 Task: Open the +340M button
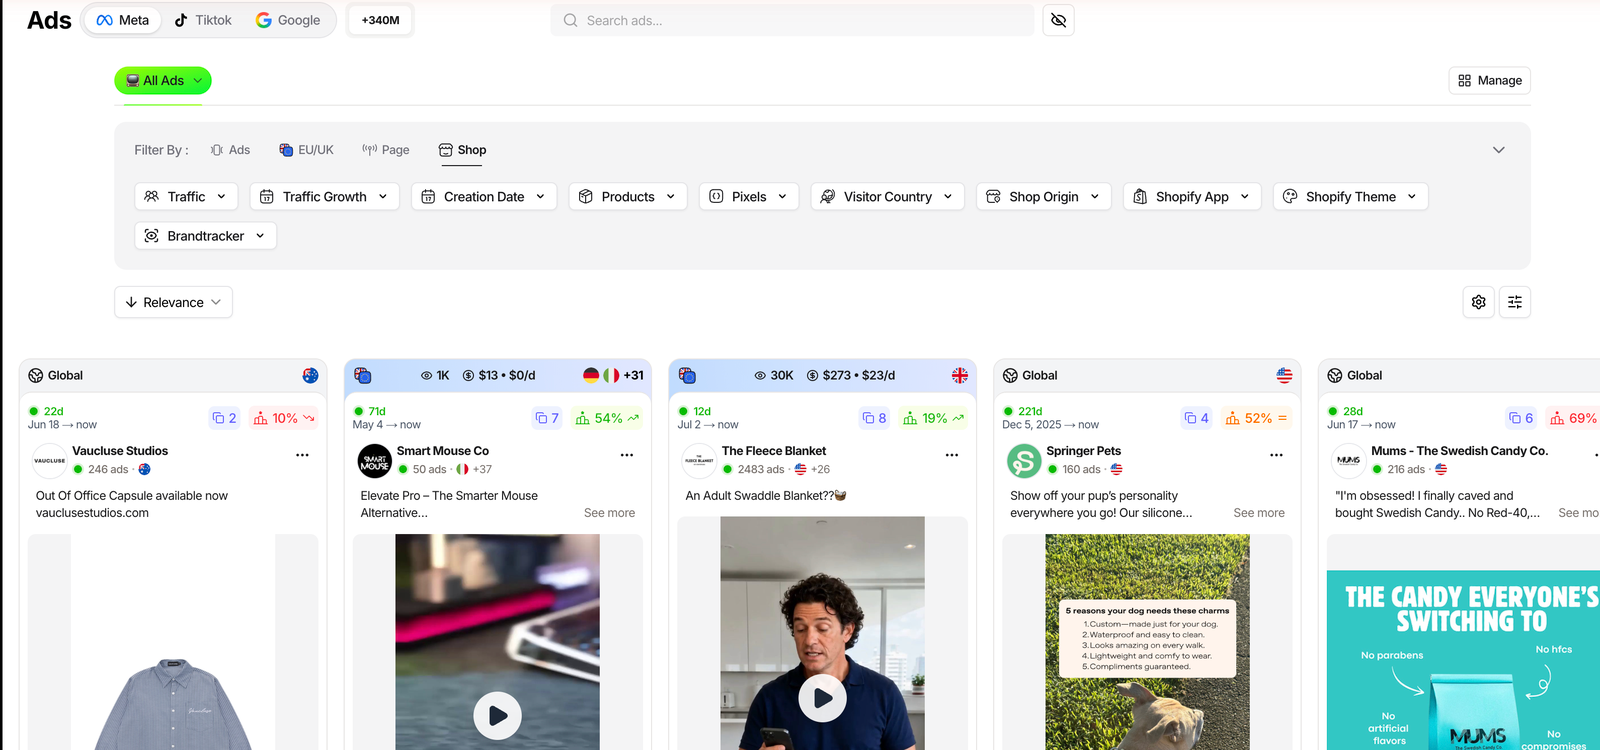pos(380,20)
